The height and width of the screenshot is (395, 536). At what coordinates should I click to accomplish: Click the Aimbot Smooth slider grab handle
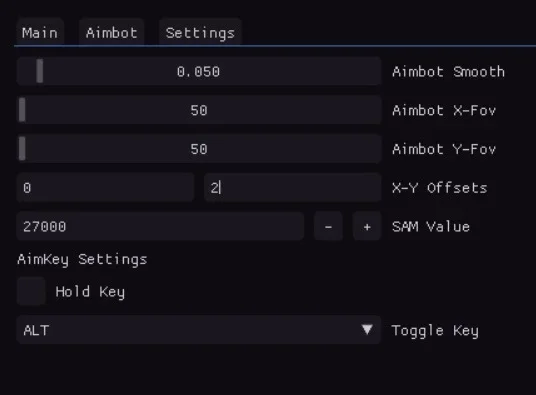point(40,71)
